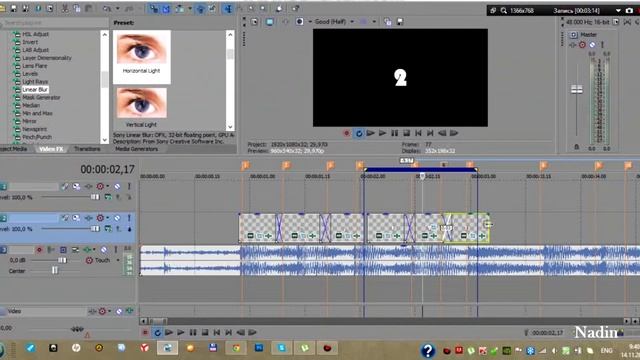This screenshot has height=360, width=640.
Task: Open the preview overlays dropdown arrow
Action: [374, 22]
